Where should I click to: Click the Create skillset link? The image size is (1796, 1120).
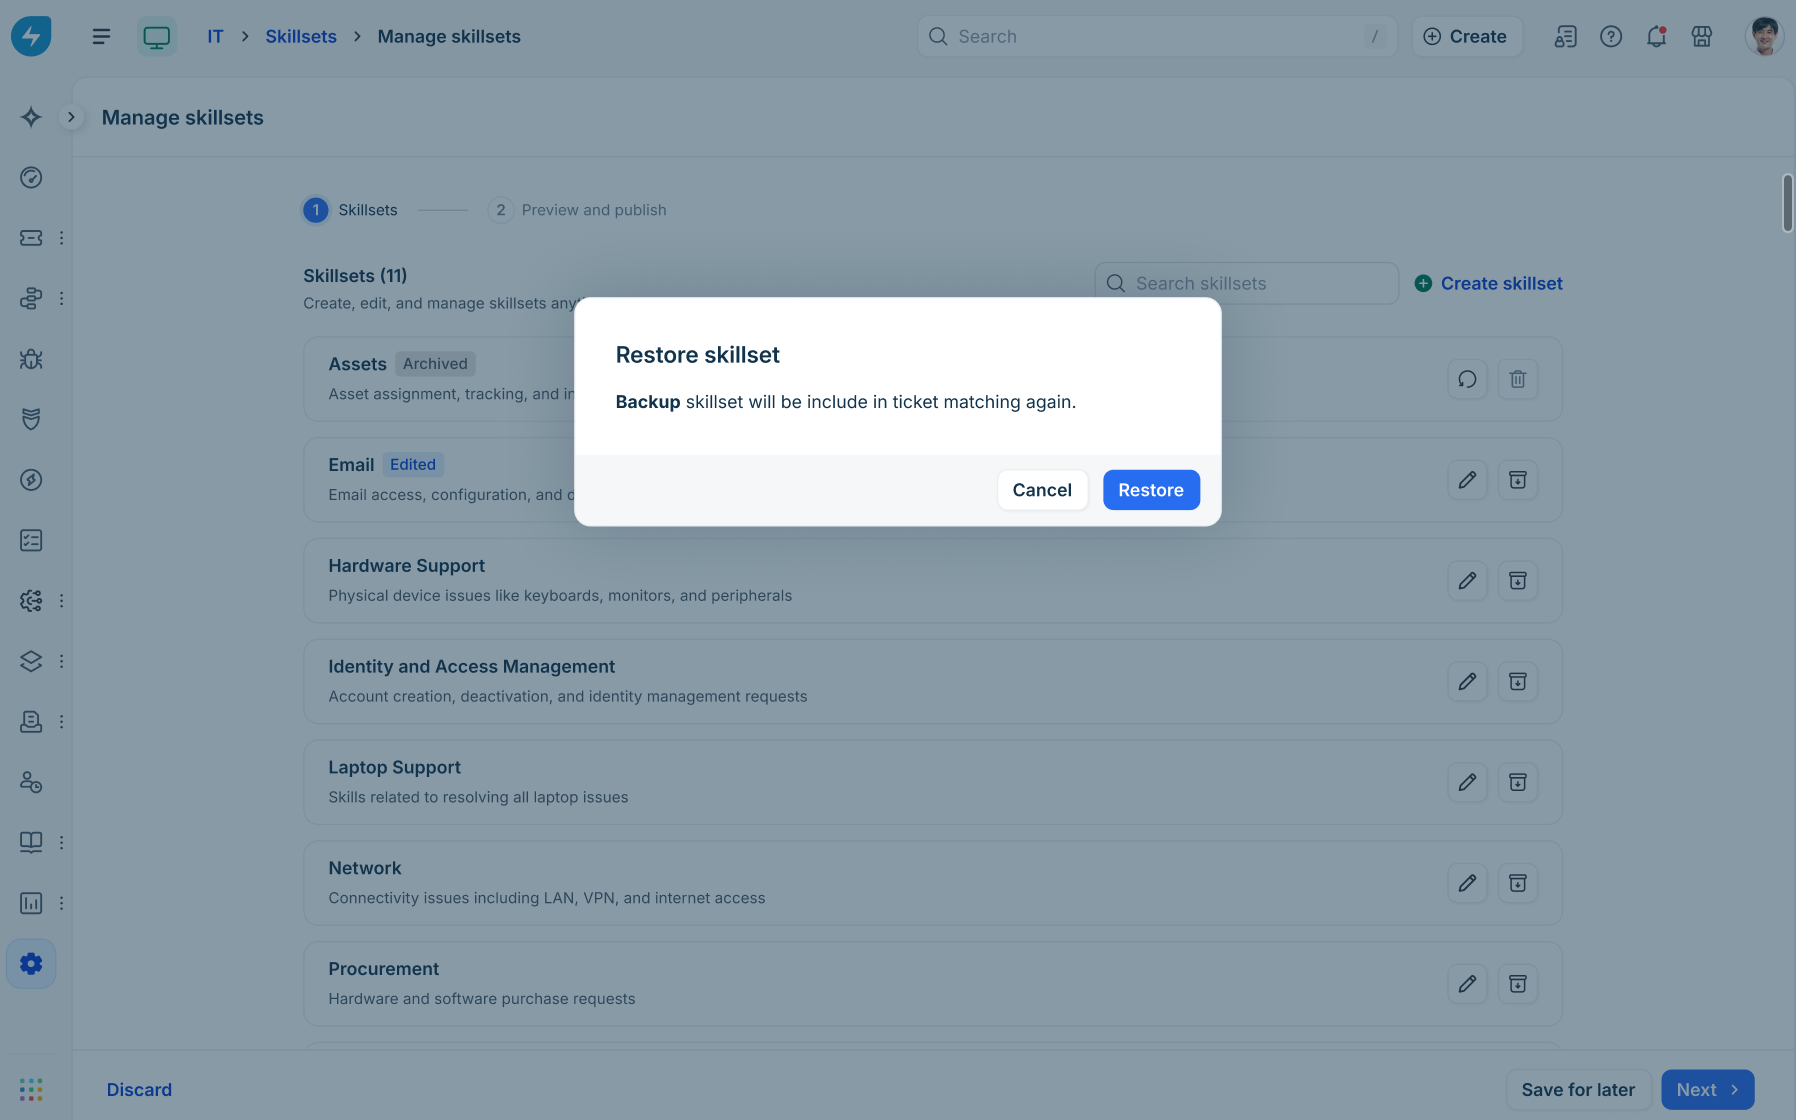point(1489,283)
